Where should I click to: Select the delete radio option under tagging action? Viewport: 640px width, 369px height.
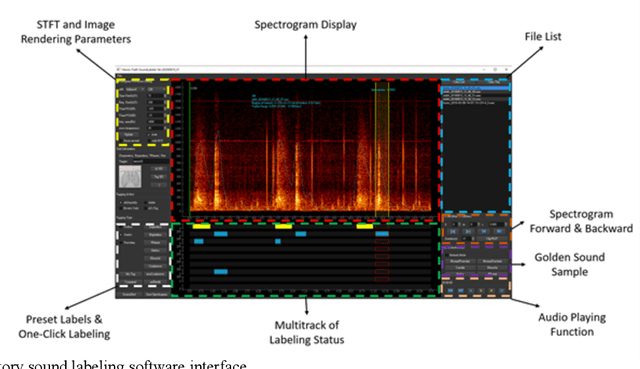point(150,202)
